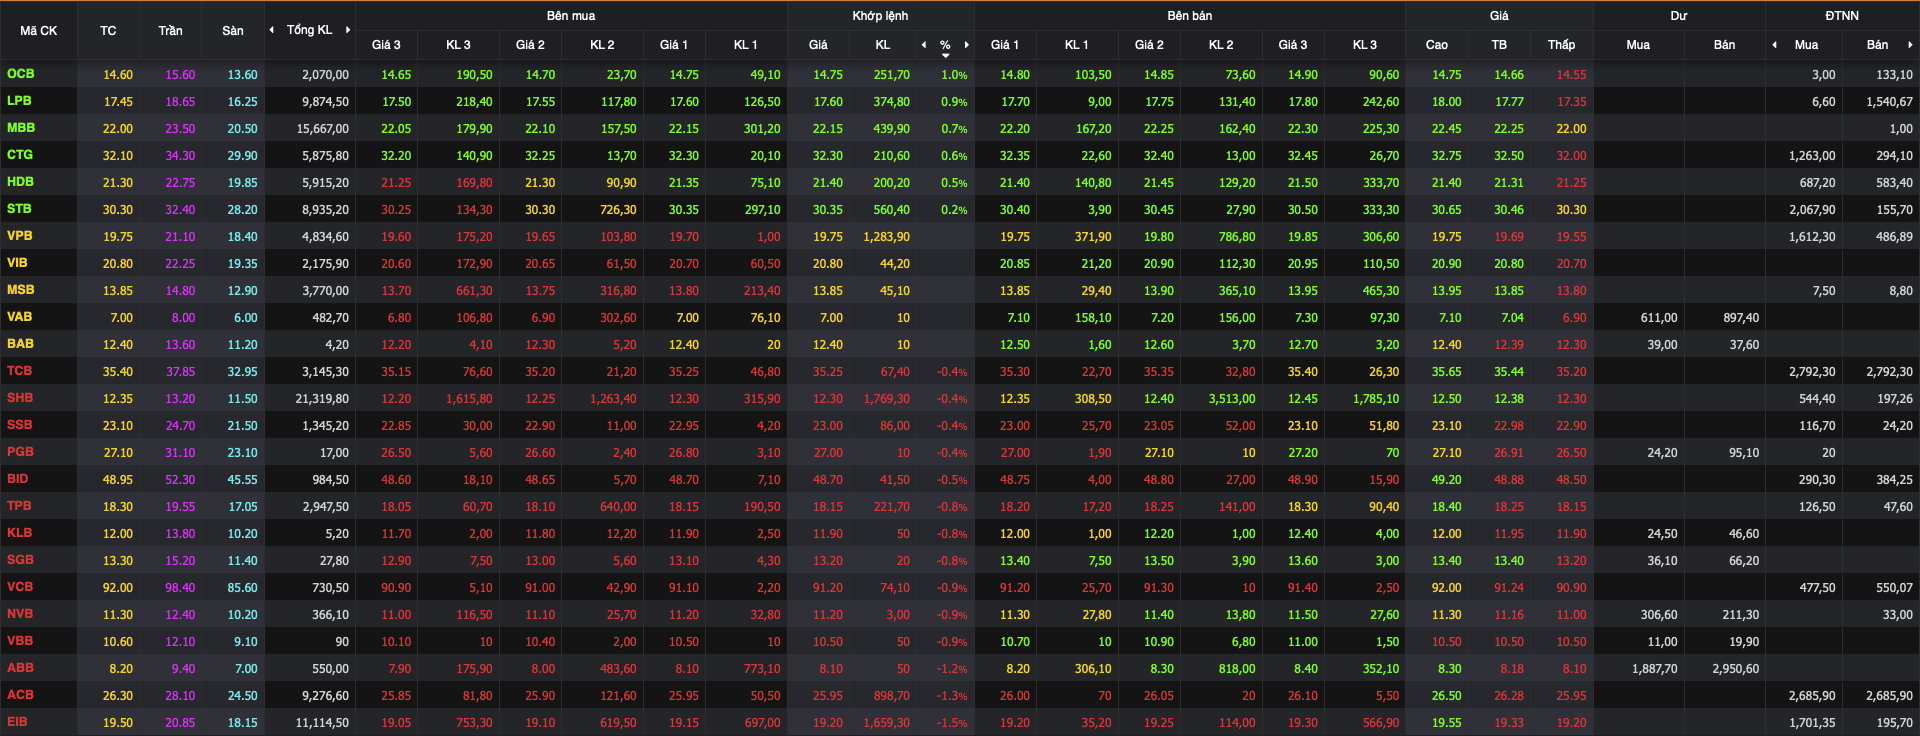Open stock symbol VPB
Image resolution: width=1920 pixels, height=736 pixels.
[x=19, y=236]
